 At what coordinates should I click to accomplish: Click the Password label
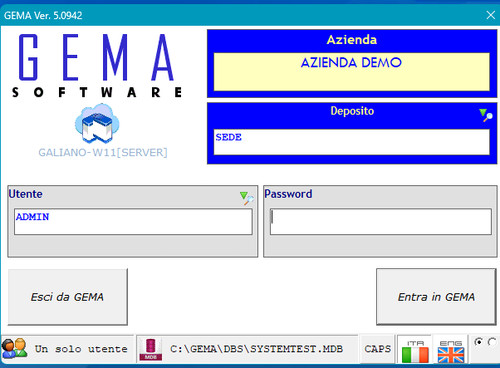288,194
